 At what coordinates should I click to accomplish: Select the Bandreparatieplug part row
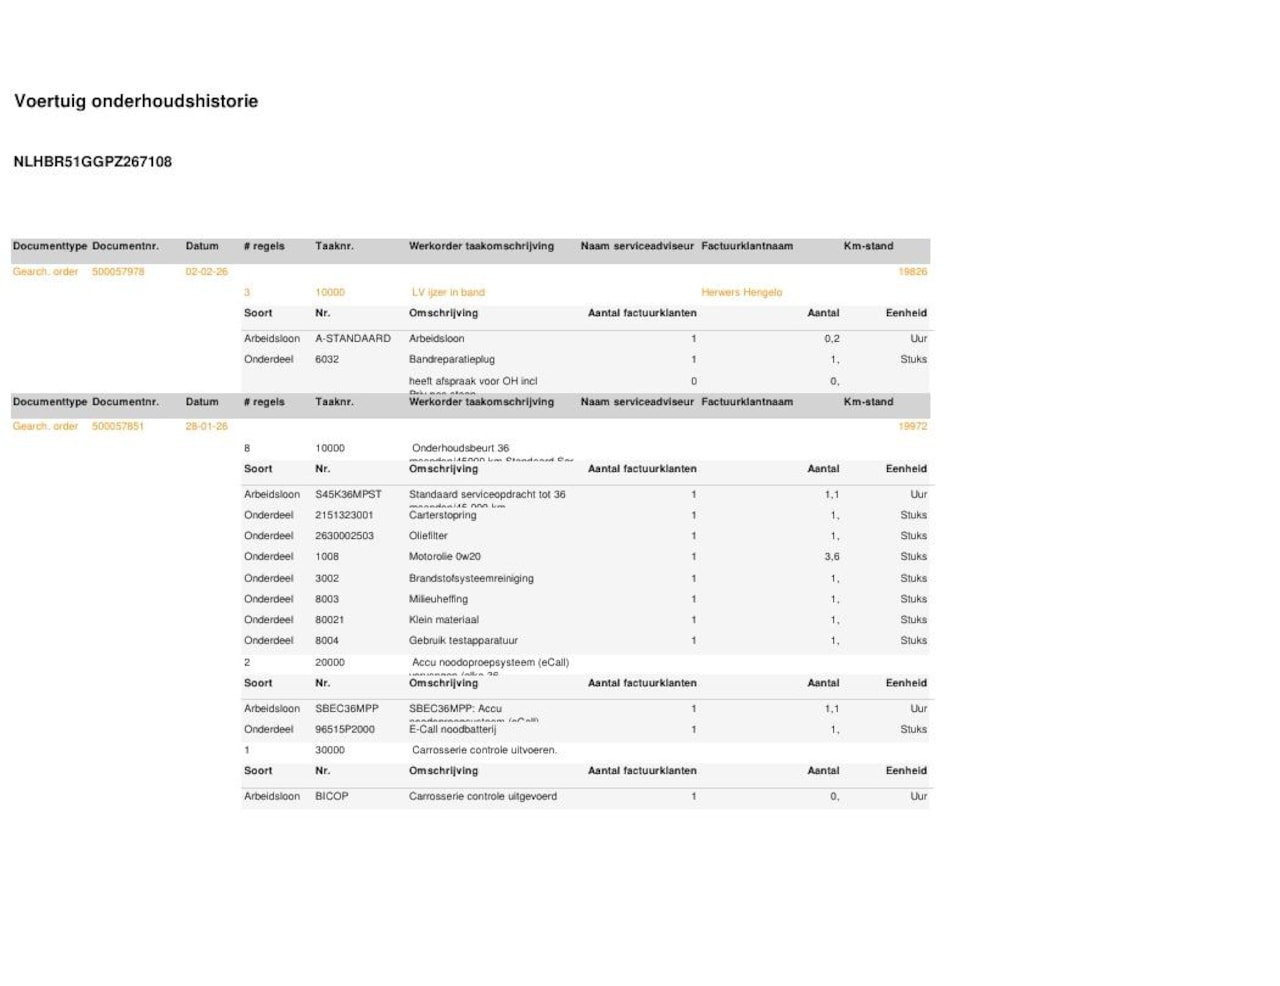pyautogui.click(x=586, y=360)
